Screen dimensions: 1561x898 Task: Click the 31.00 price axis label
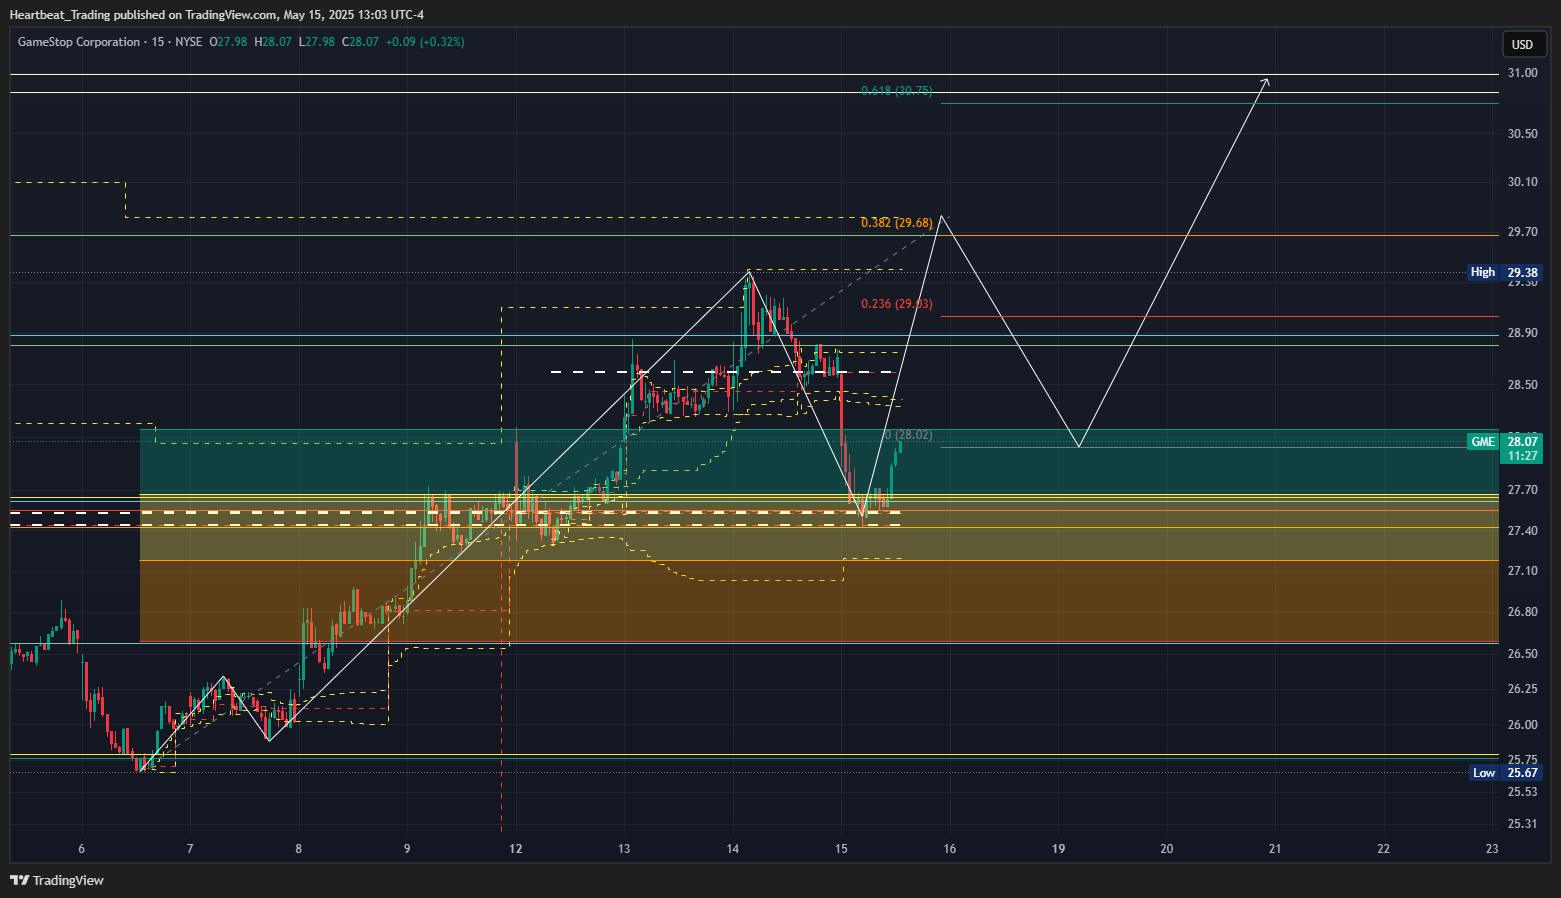1522,73
